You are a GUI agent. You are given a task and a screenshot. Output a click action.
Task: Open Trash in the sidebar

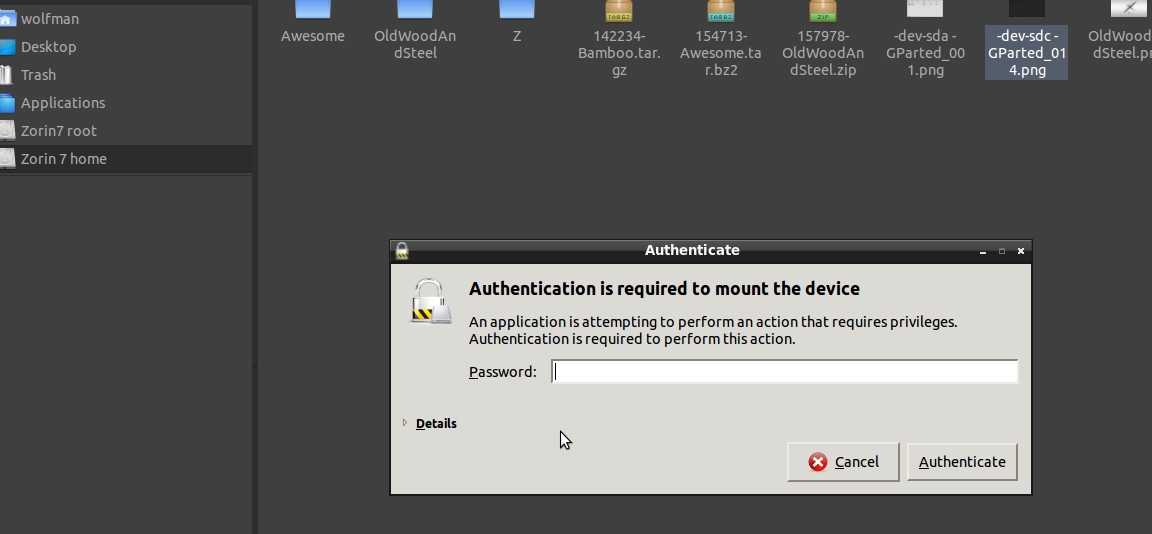pos(38,75)
